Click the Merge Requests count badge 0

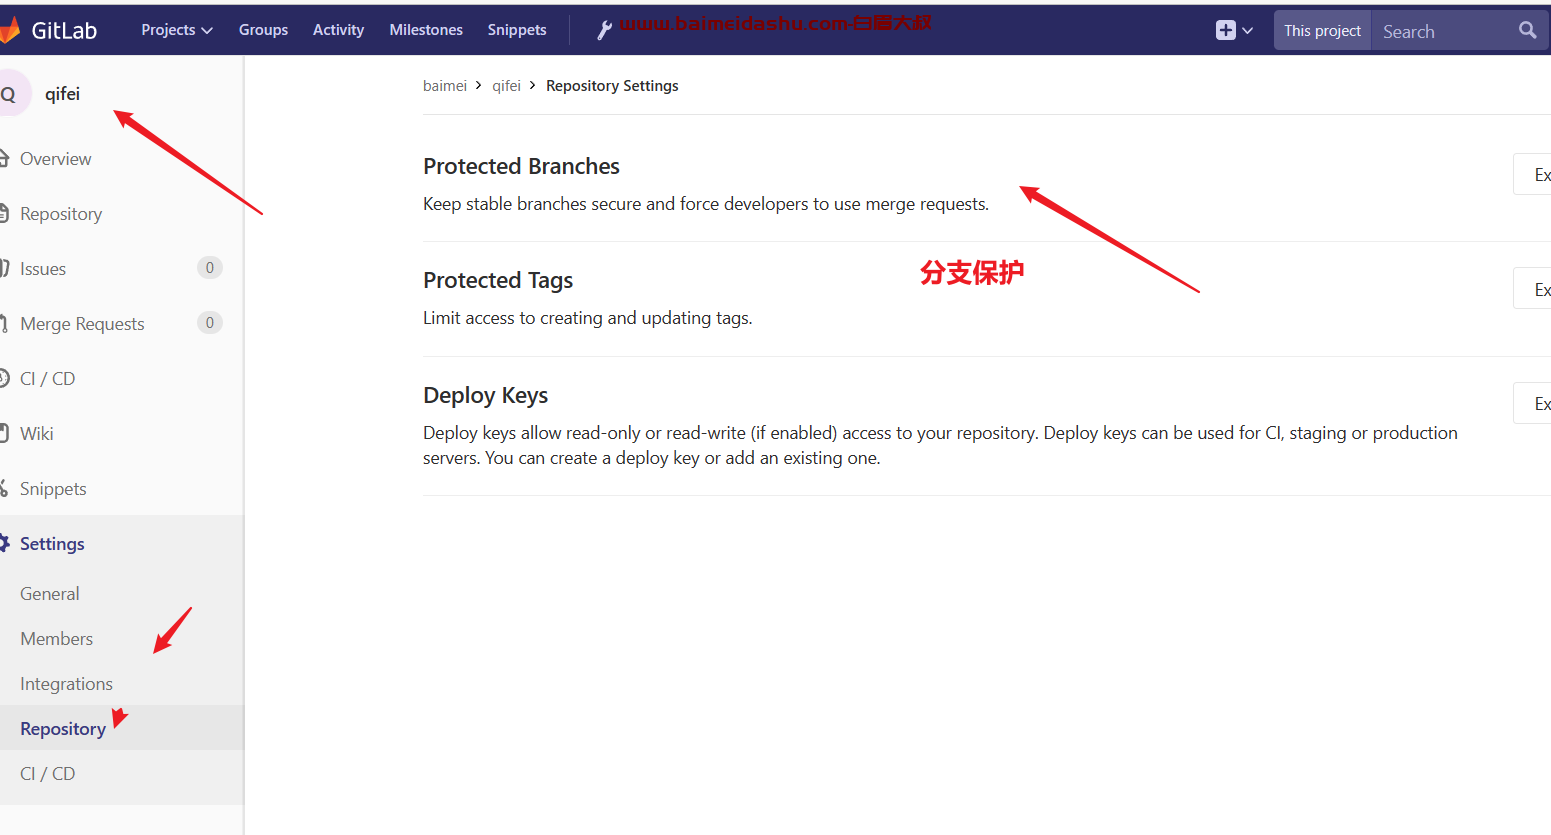click(x=209, y=322)
